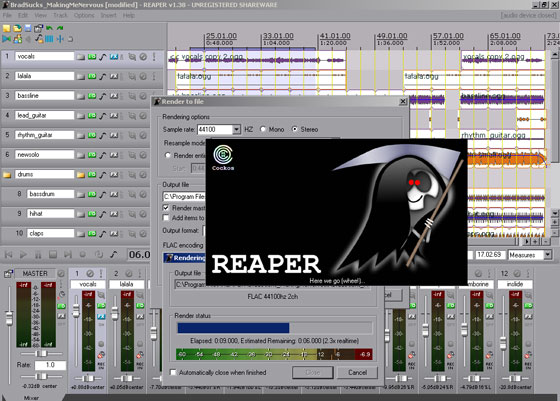Image resolution: width=560 pixels, height=401 pixels.
Task: Open the IO button on mixer channel 12
Action: 528,306
